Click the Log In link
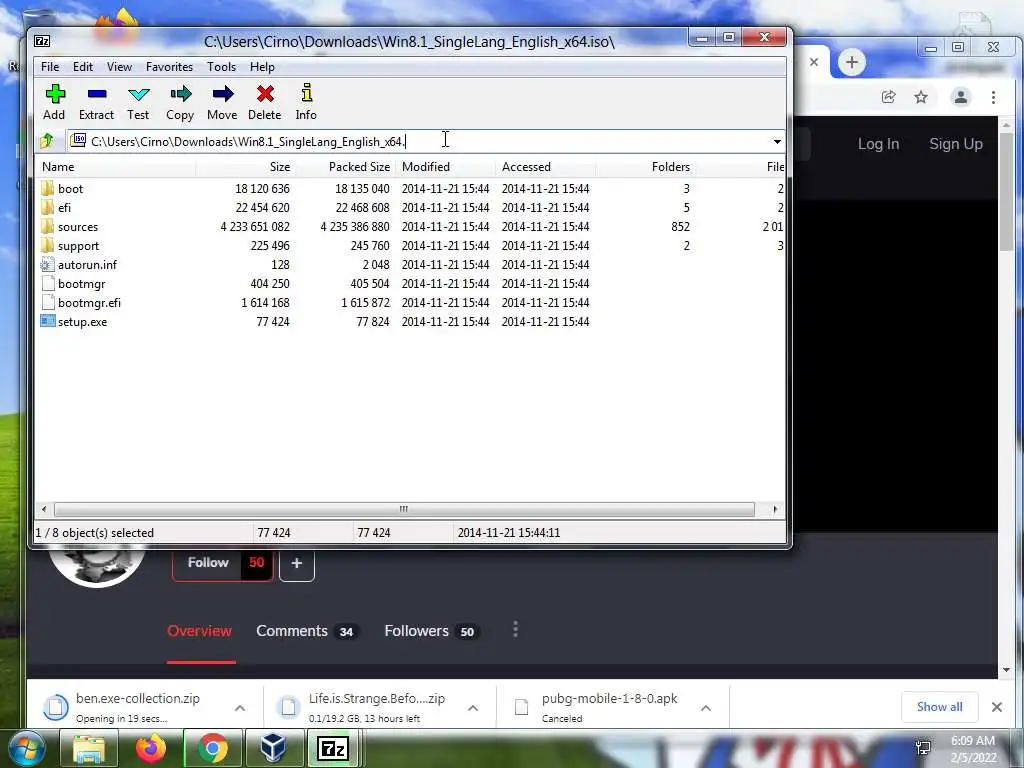The image size is (1024, 768). click(878, 144)
